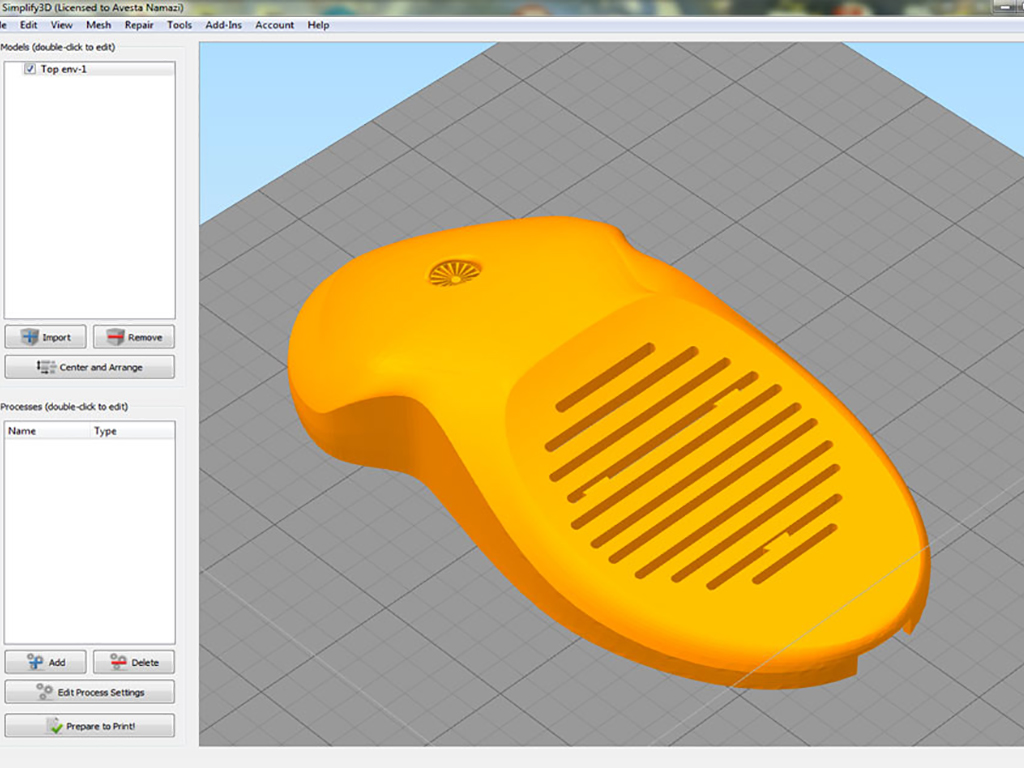This screenshot has width=1024, height=768.
Task: Add a new process
Action: coord(46,662)
